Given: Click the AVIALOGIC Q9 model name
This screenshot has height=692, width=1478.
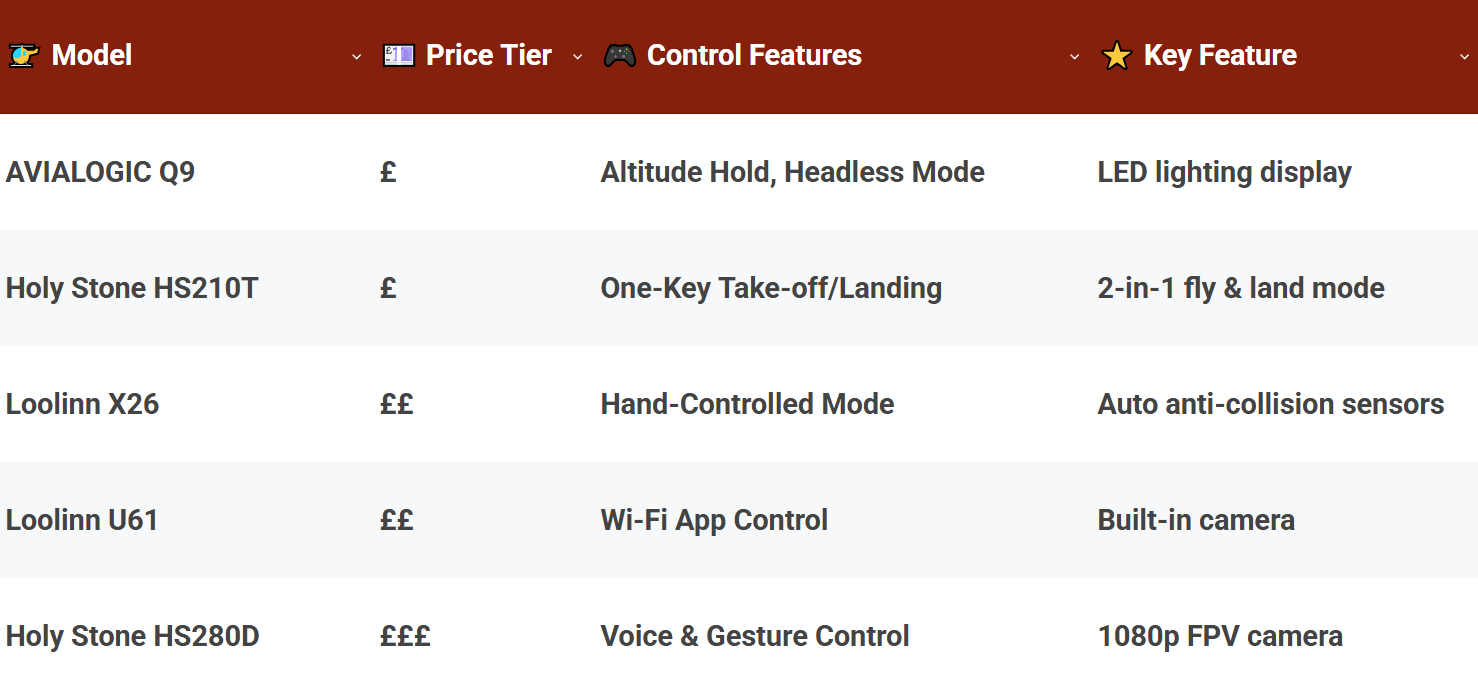Looking at the screenshot, I should pyautogui.click(x=101, y=172).
